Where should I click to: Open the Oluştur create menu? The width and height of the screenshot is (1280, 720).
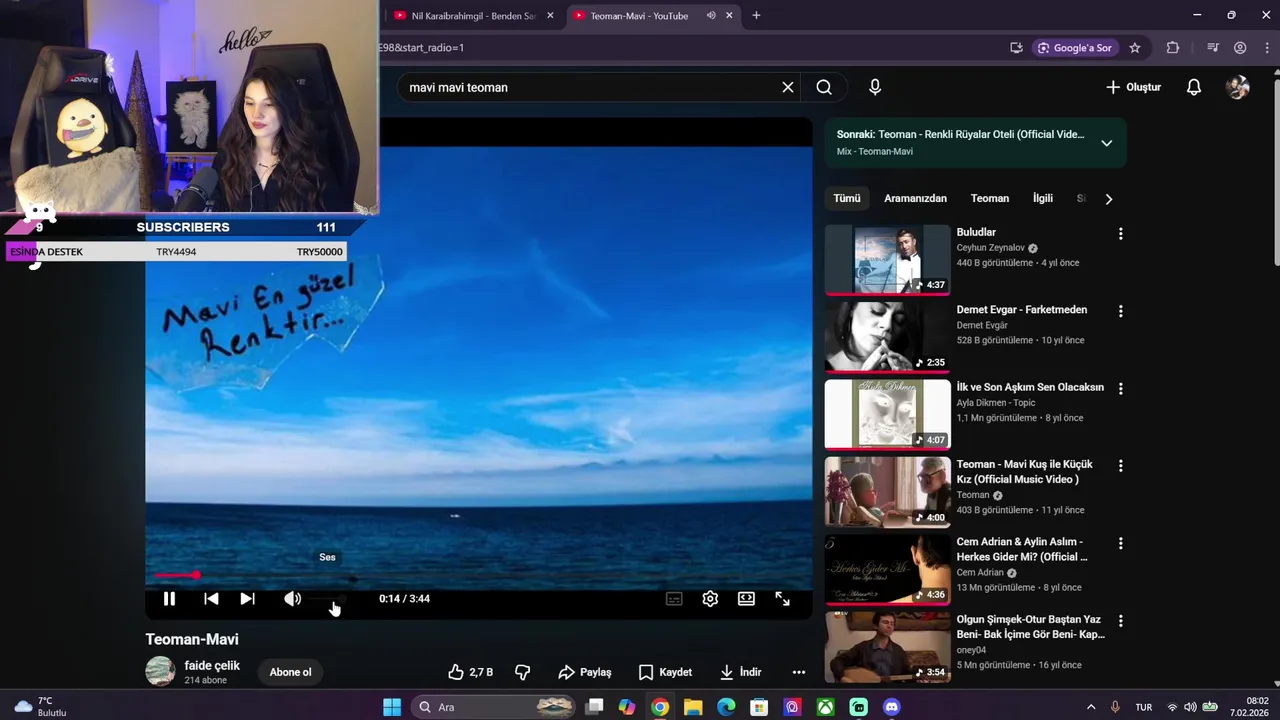(1133, 87)
